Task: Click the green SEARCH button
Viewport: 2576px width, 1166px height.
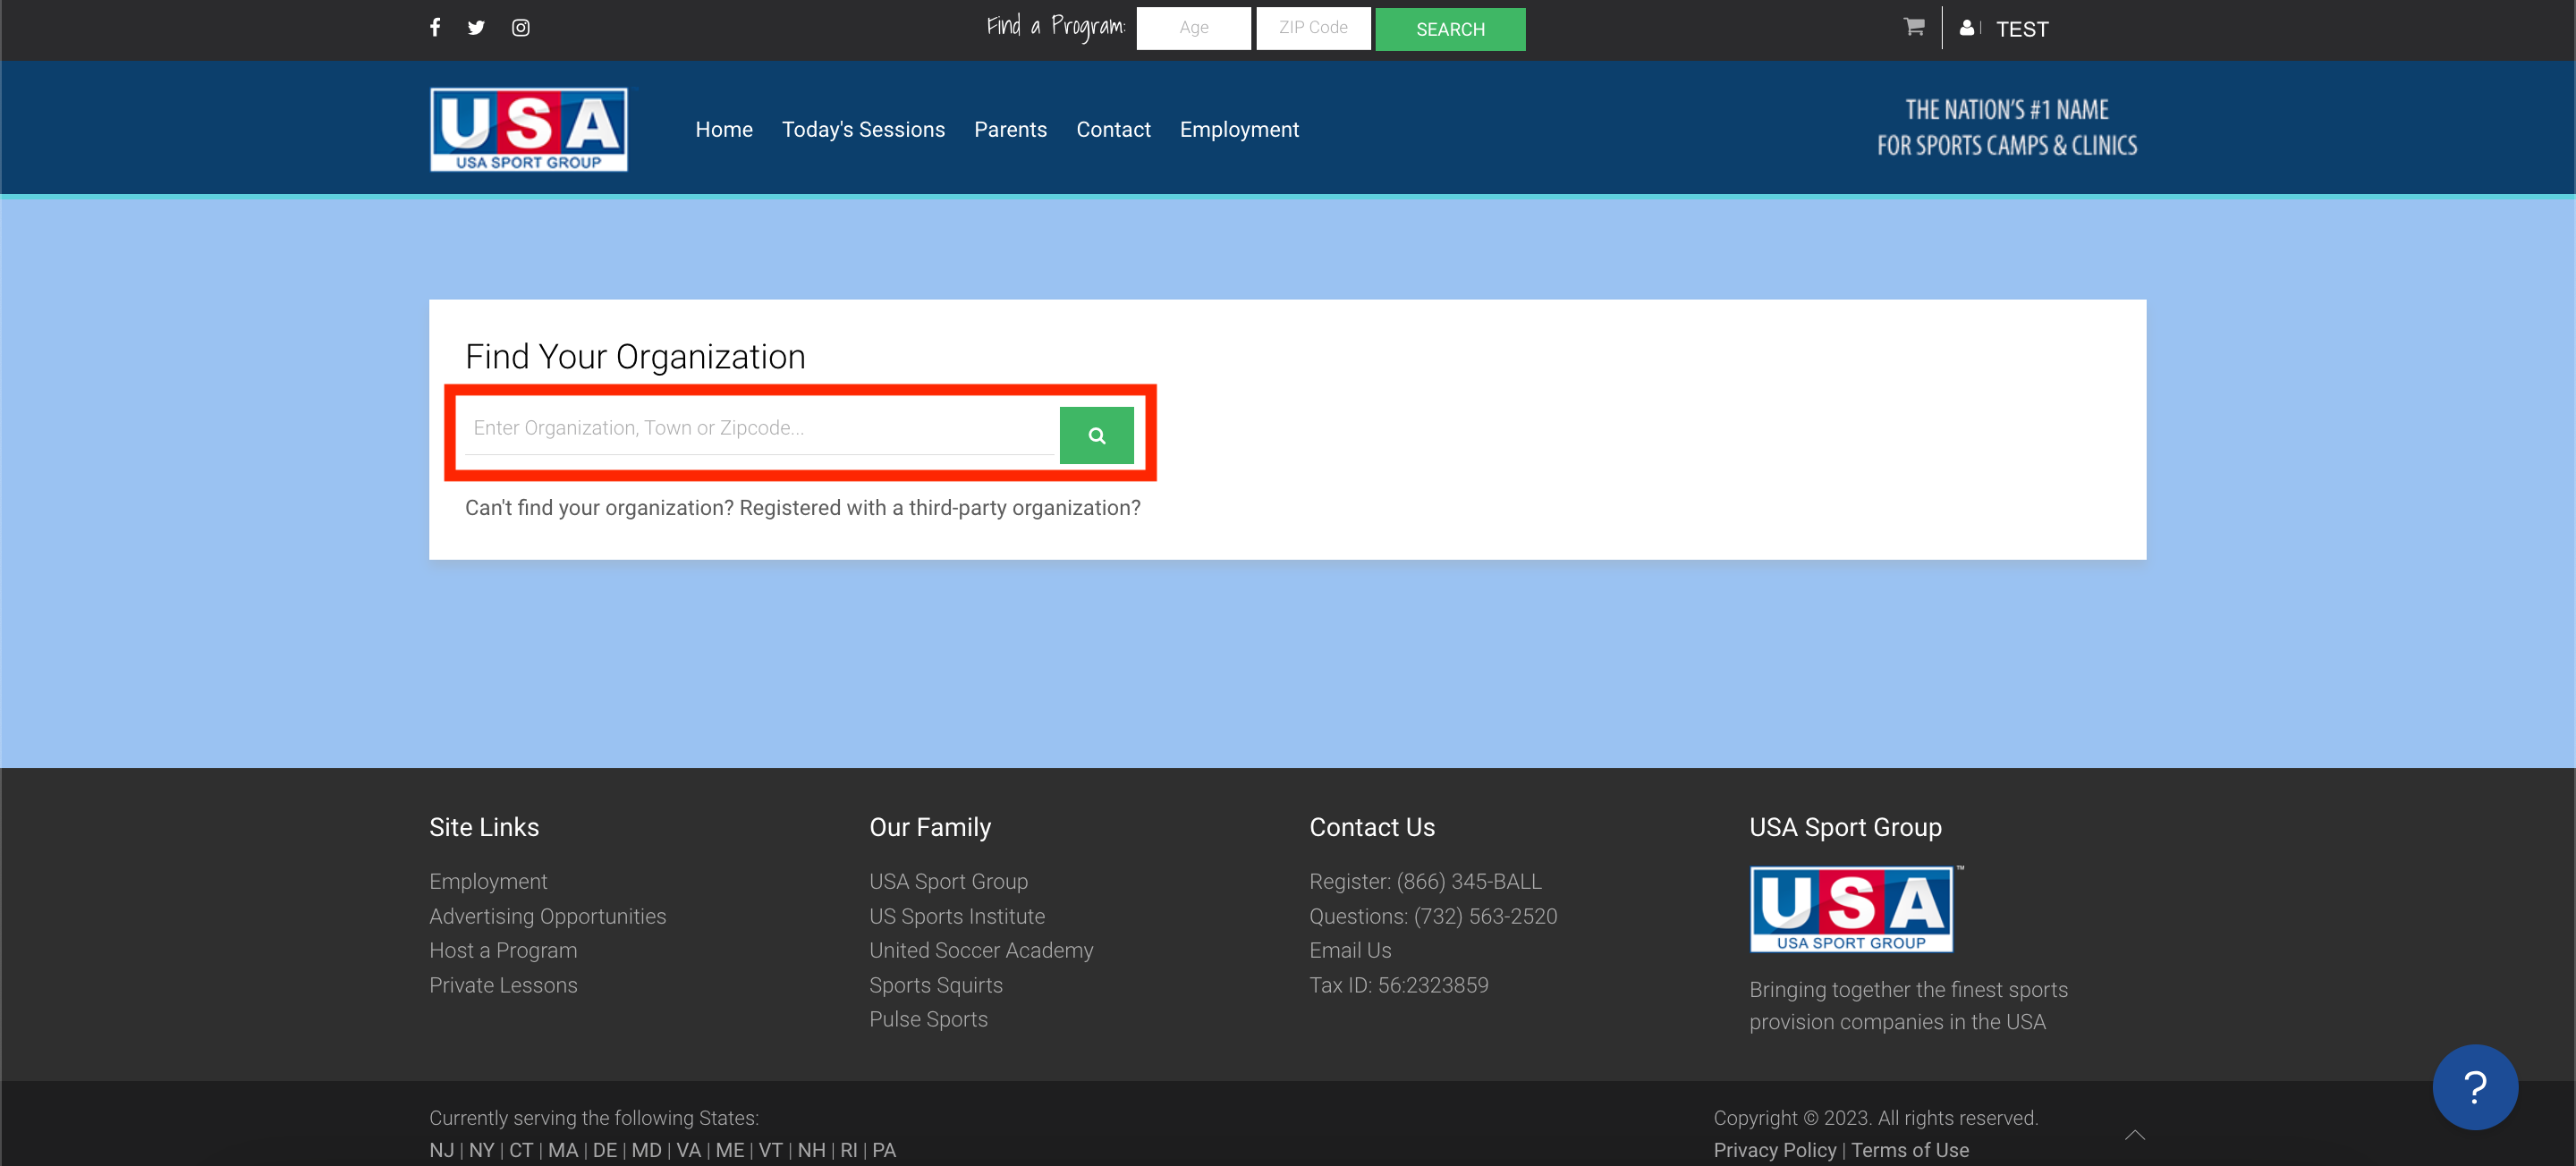Action: click(1449, 29)
